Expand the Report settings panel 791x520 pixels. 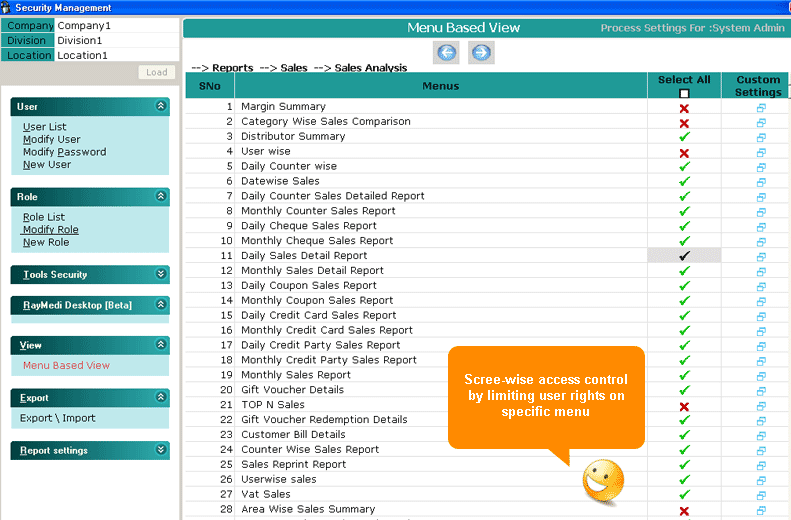(161, 450)
